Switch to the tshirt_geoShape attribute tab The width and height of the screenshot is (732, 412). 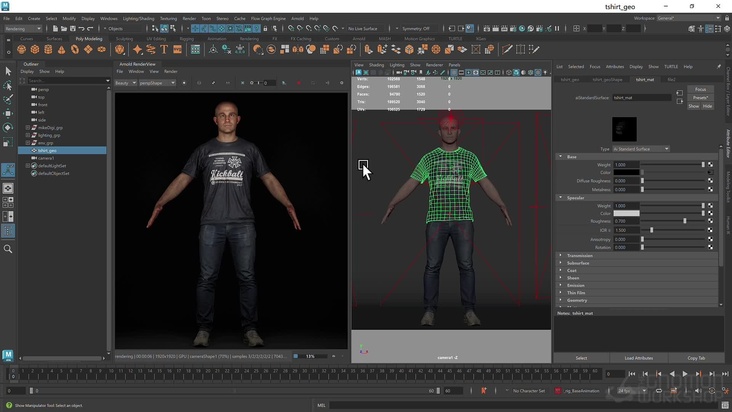[x=607, y=80]
